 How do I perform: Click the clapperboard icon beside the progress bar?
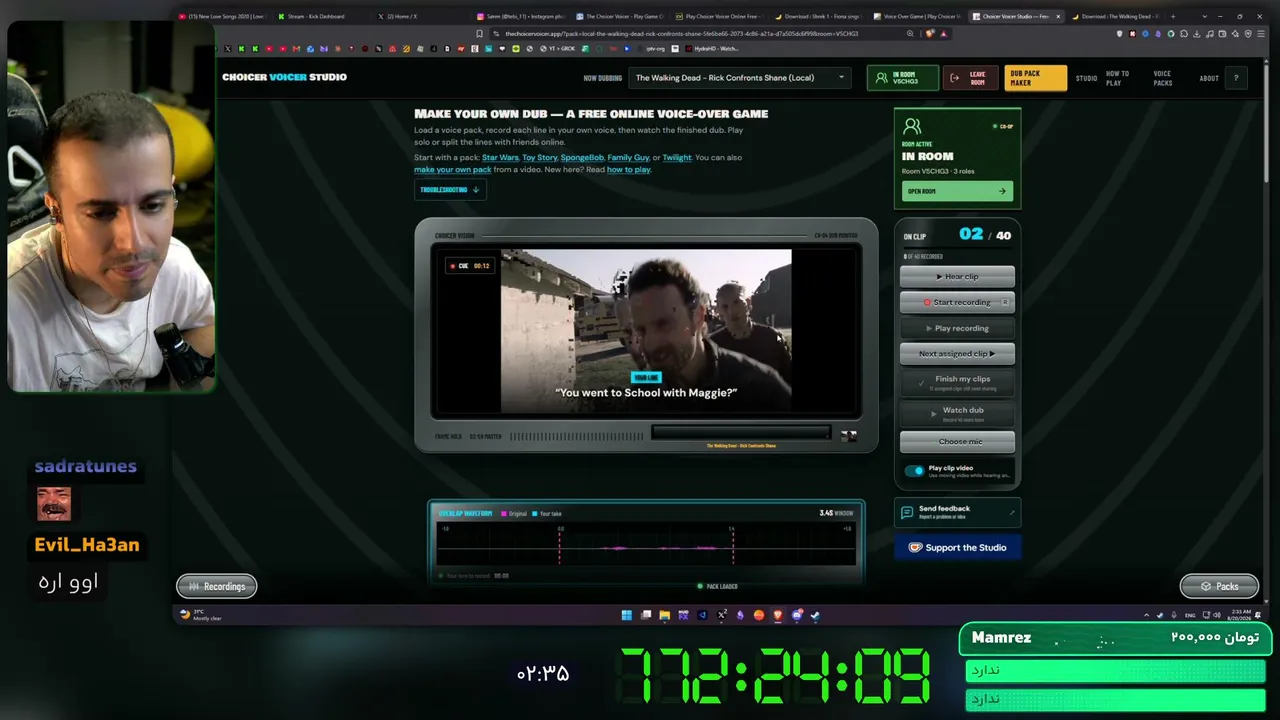[x=848, y=435]
